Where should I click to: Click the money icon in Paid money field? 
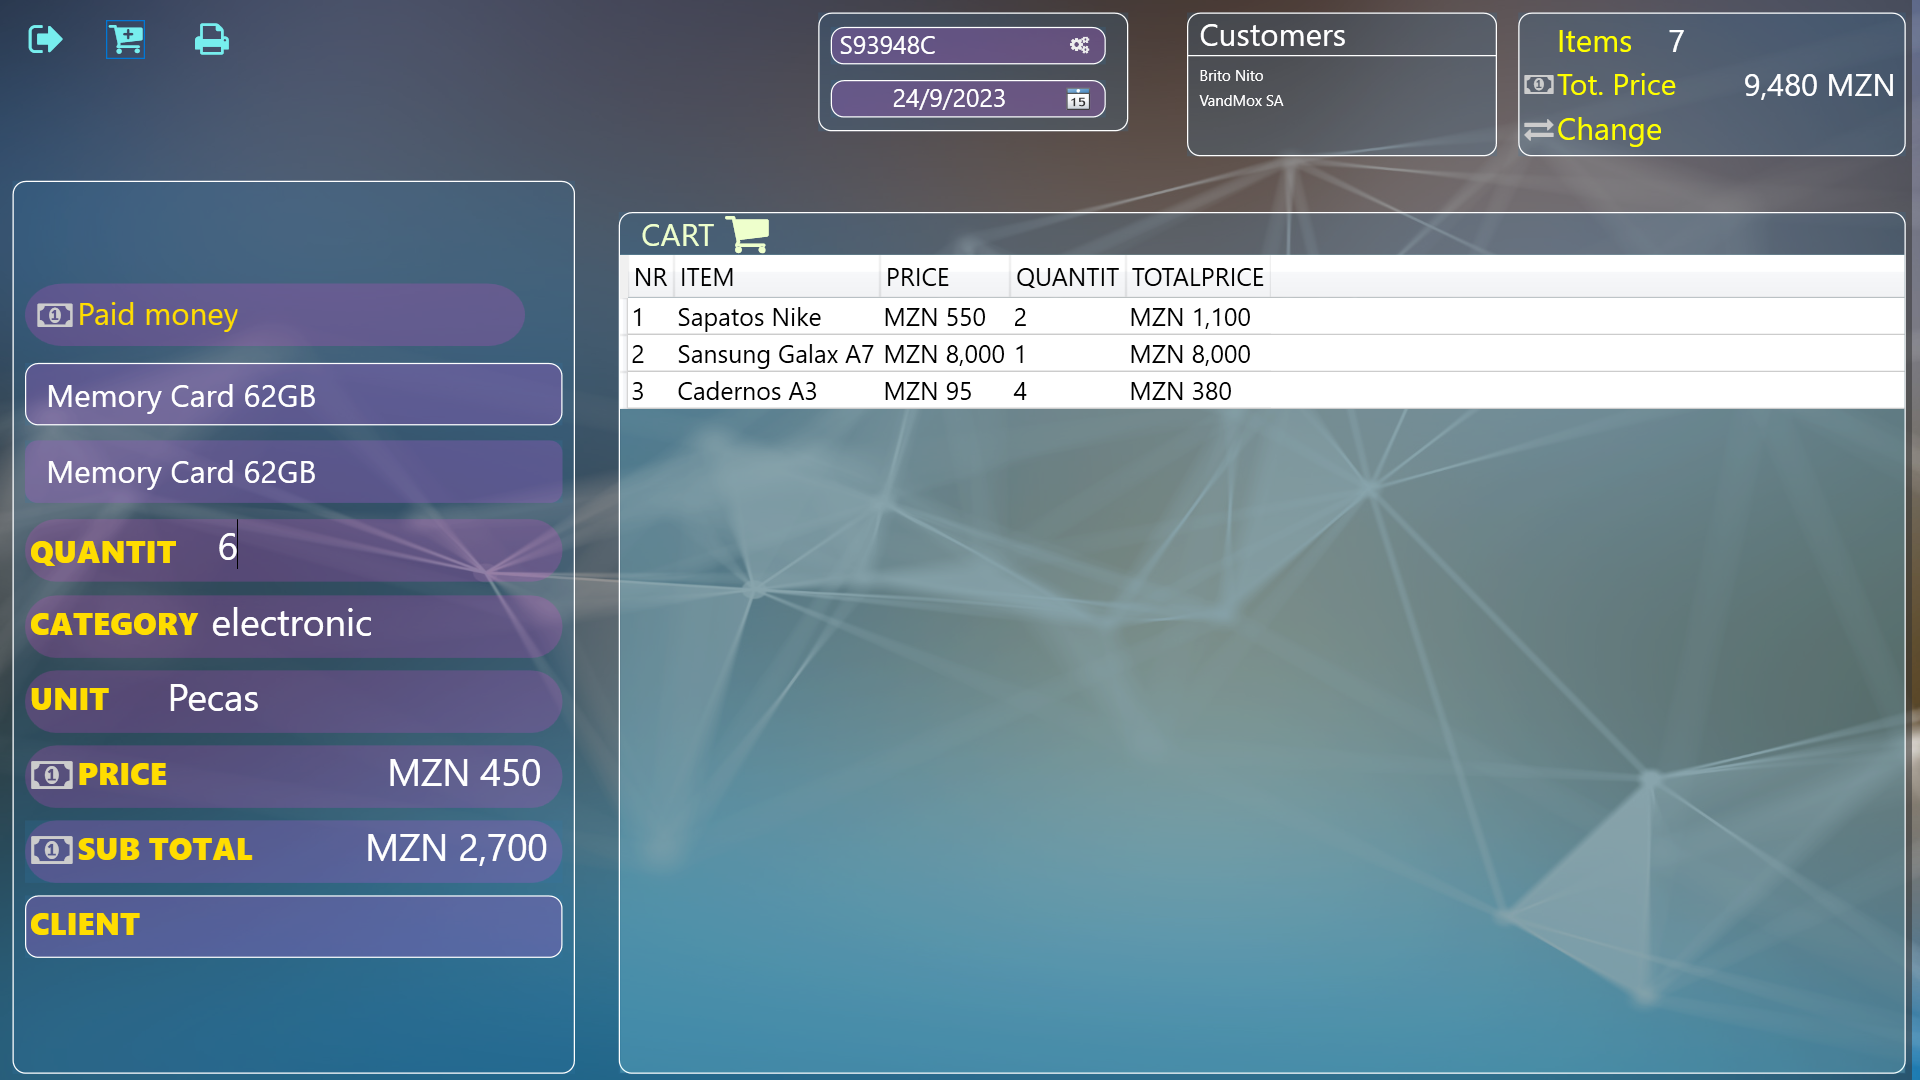(x=54, y=315)
